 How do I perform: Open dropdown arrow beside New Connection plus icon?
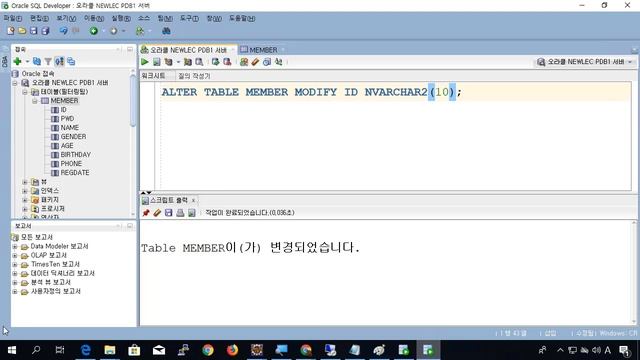[x=27, y=62]
